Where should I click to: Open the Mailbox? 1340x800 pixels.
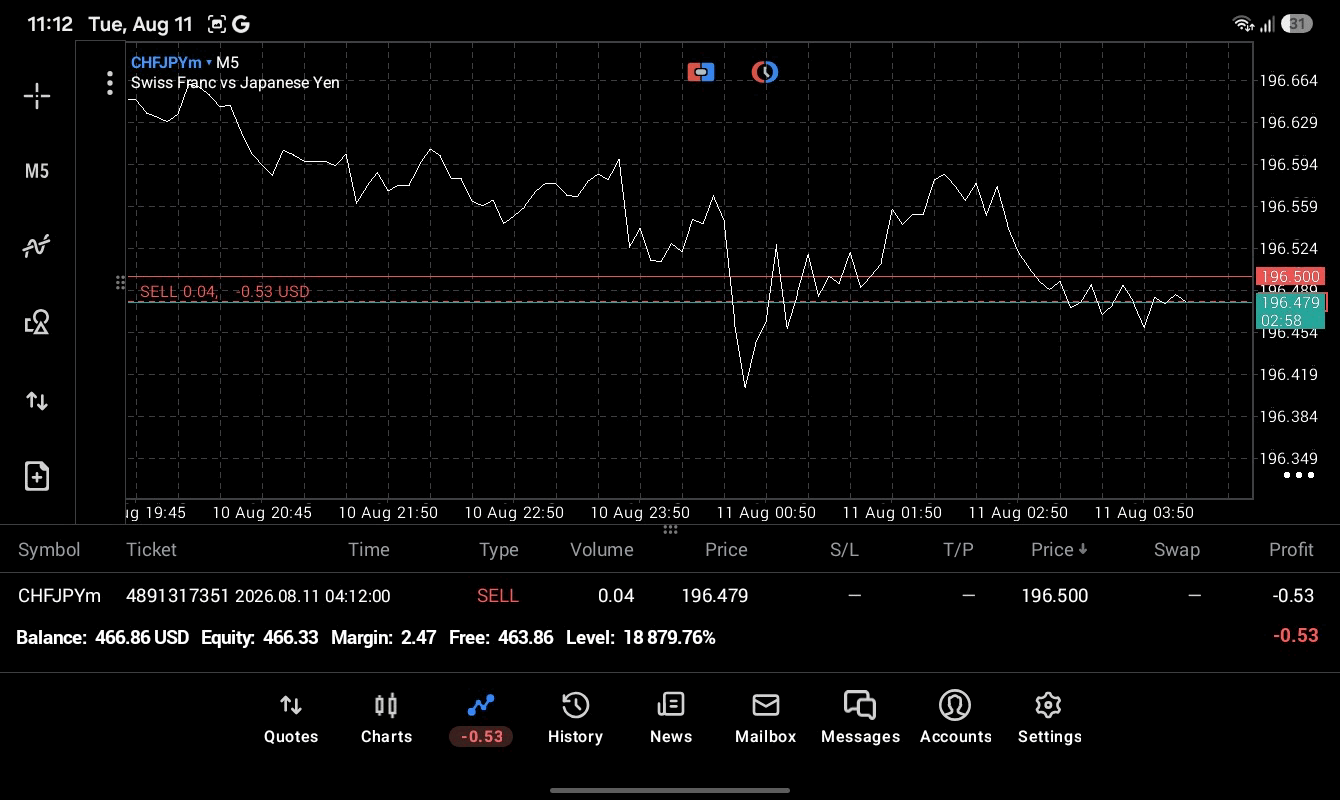[x=765, y=719]
